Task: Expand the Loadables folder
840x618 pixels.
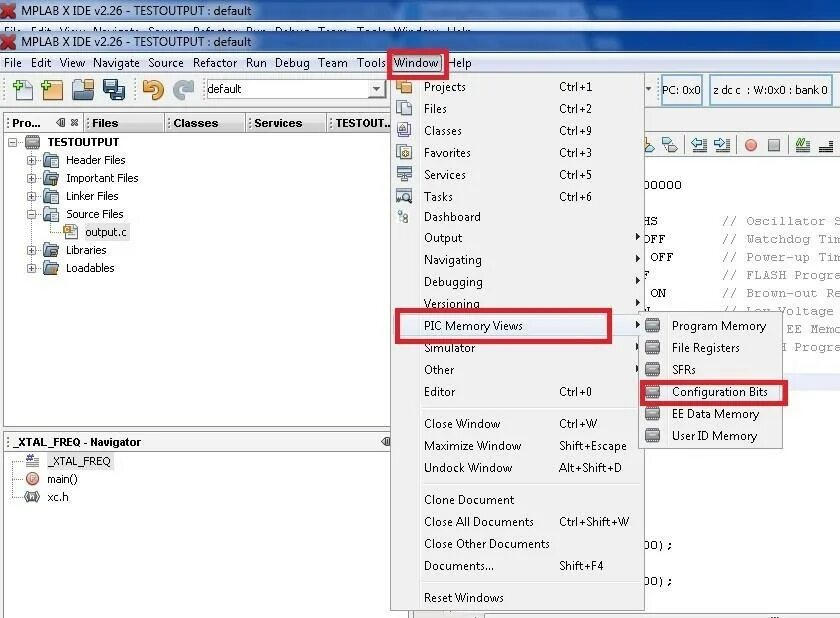Action: click(x=32, y=268)
